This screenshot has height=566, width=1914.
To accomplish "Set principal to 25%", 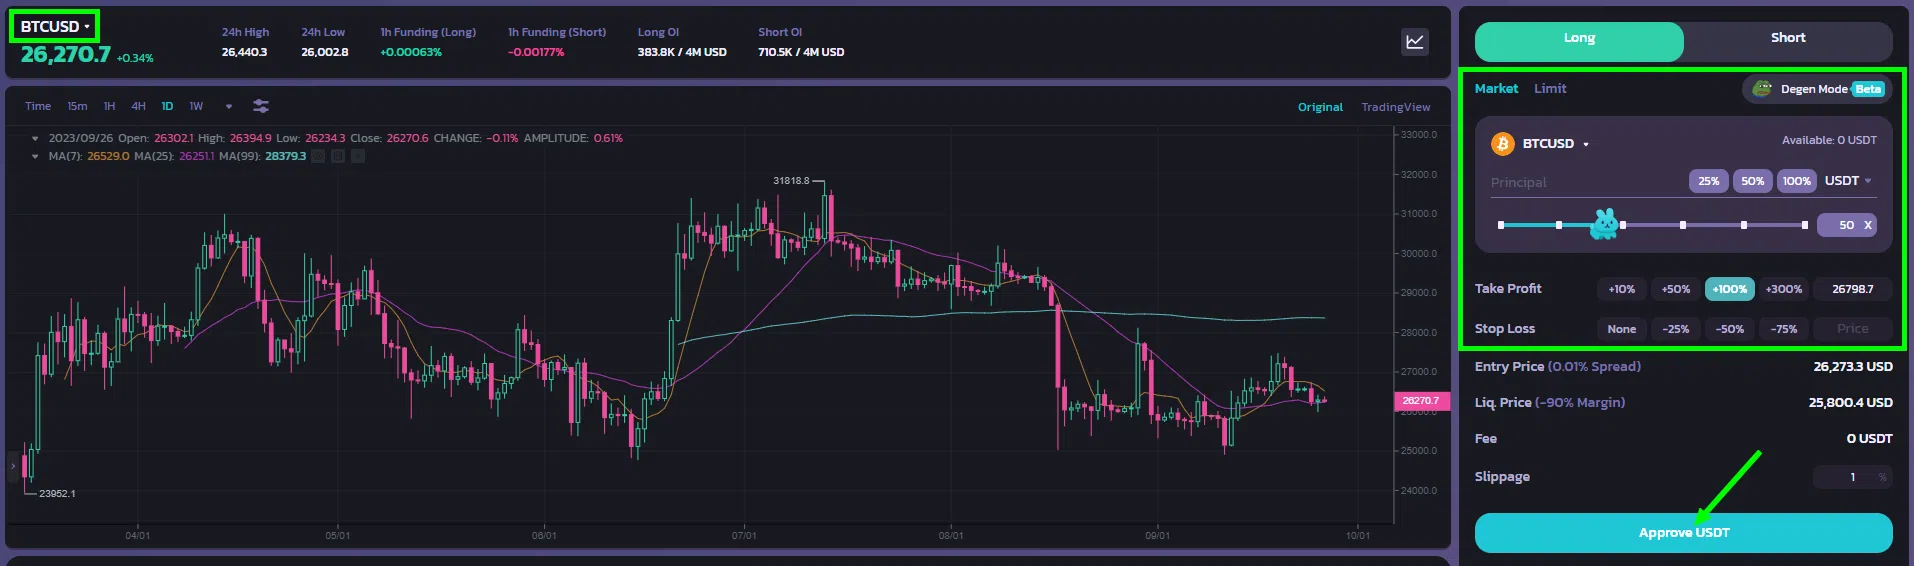I will [1709, 181].
